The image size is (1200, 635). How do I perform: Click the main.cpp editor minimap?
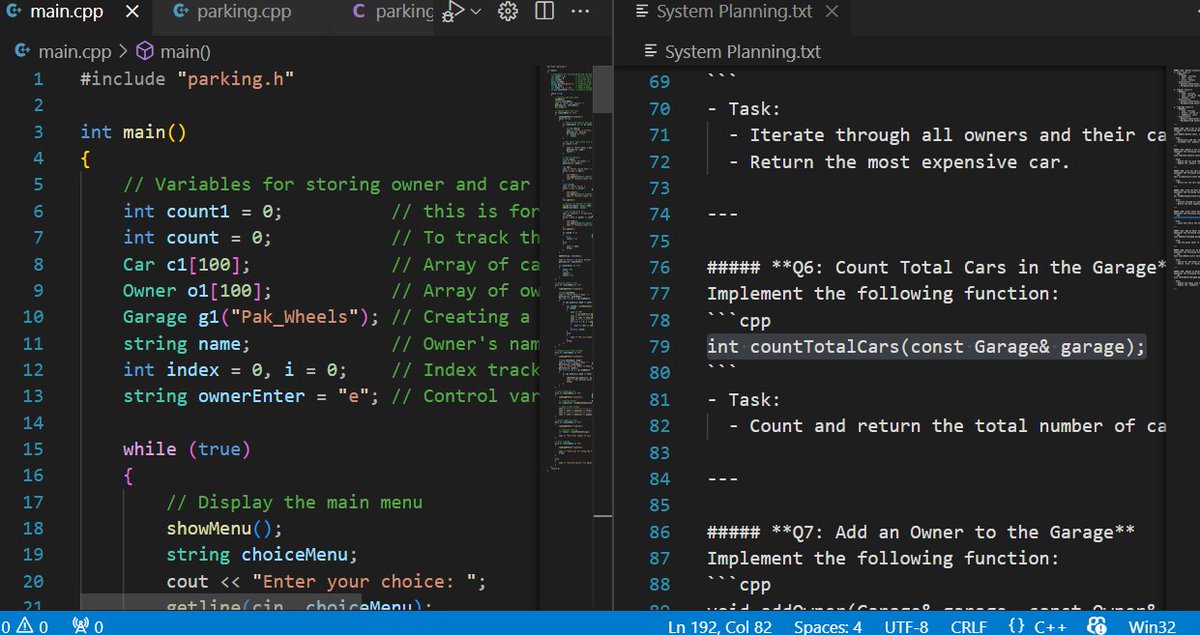point(570,270)
